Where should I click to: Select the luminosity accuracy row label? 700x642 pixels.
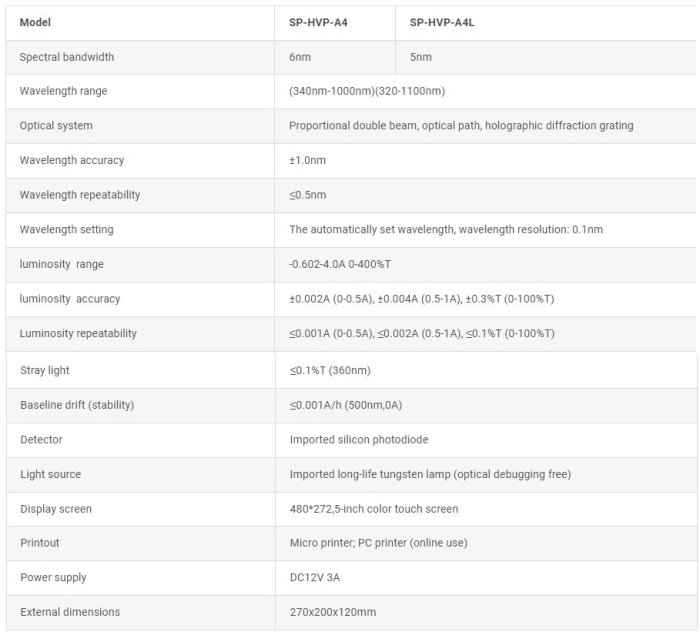click(69, 299)
